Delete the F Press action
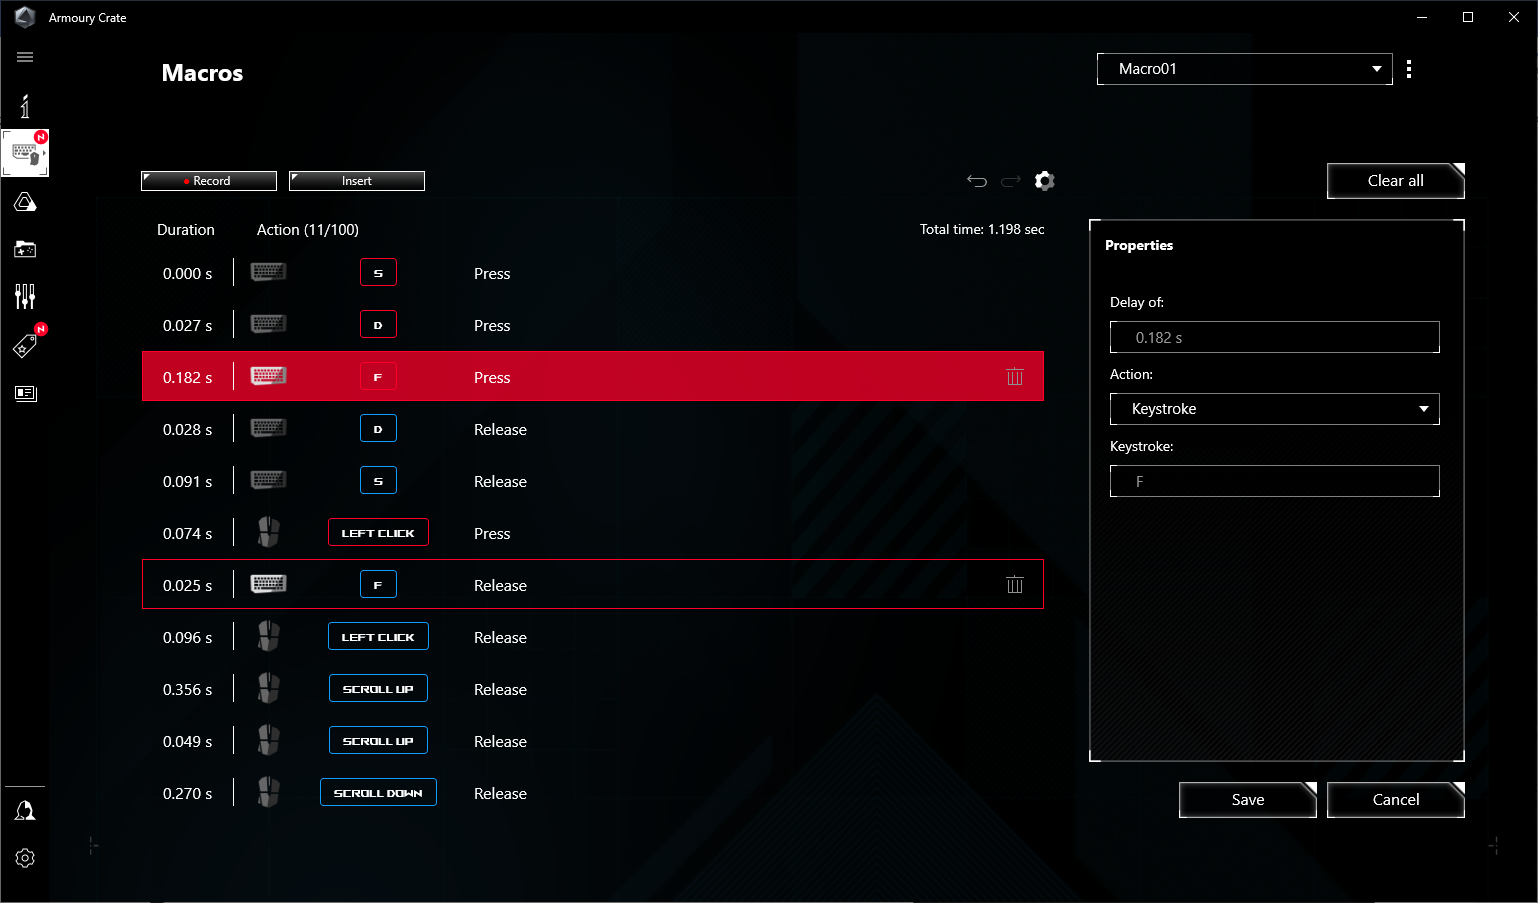Screen dimensions: 1538x903 click(1015, 377)
